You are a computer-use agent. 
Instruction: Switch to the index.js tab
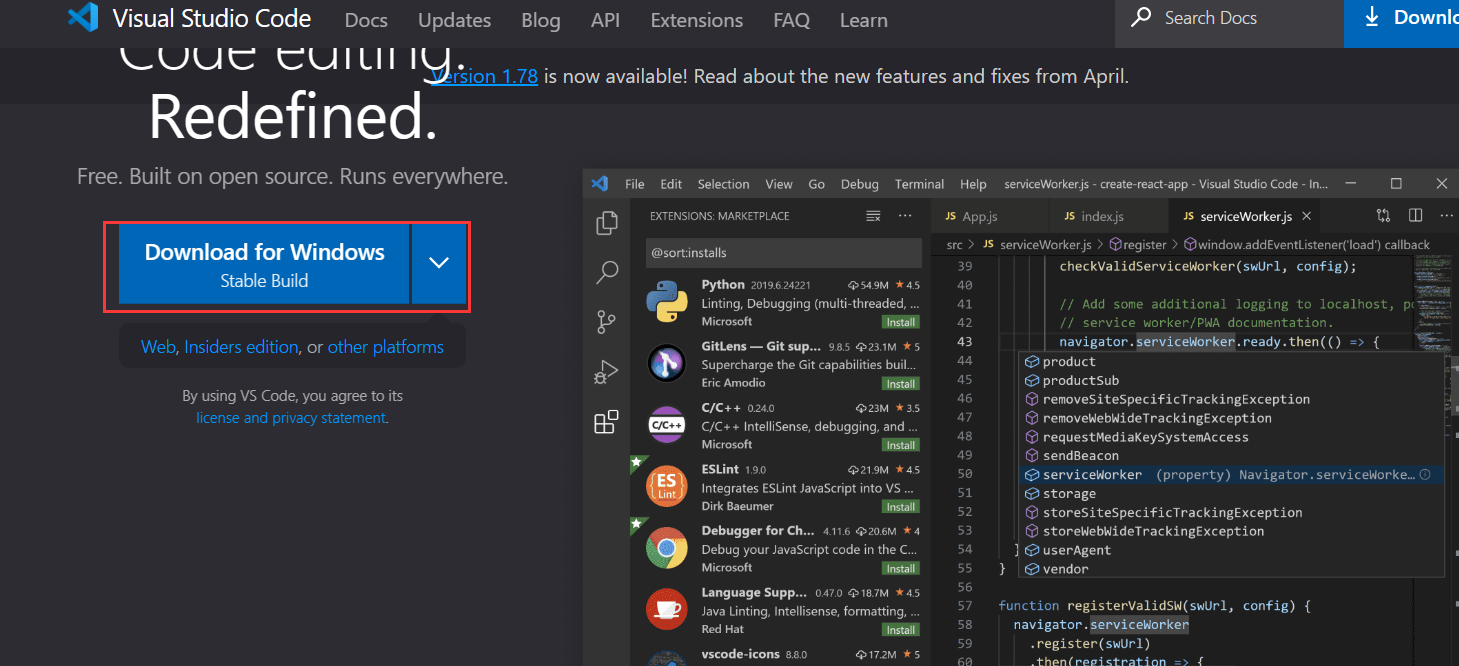point(1102,216)
